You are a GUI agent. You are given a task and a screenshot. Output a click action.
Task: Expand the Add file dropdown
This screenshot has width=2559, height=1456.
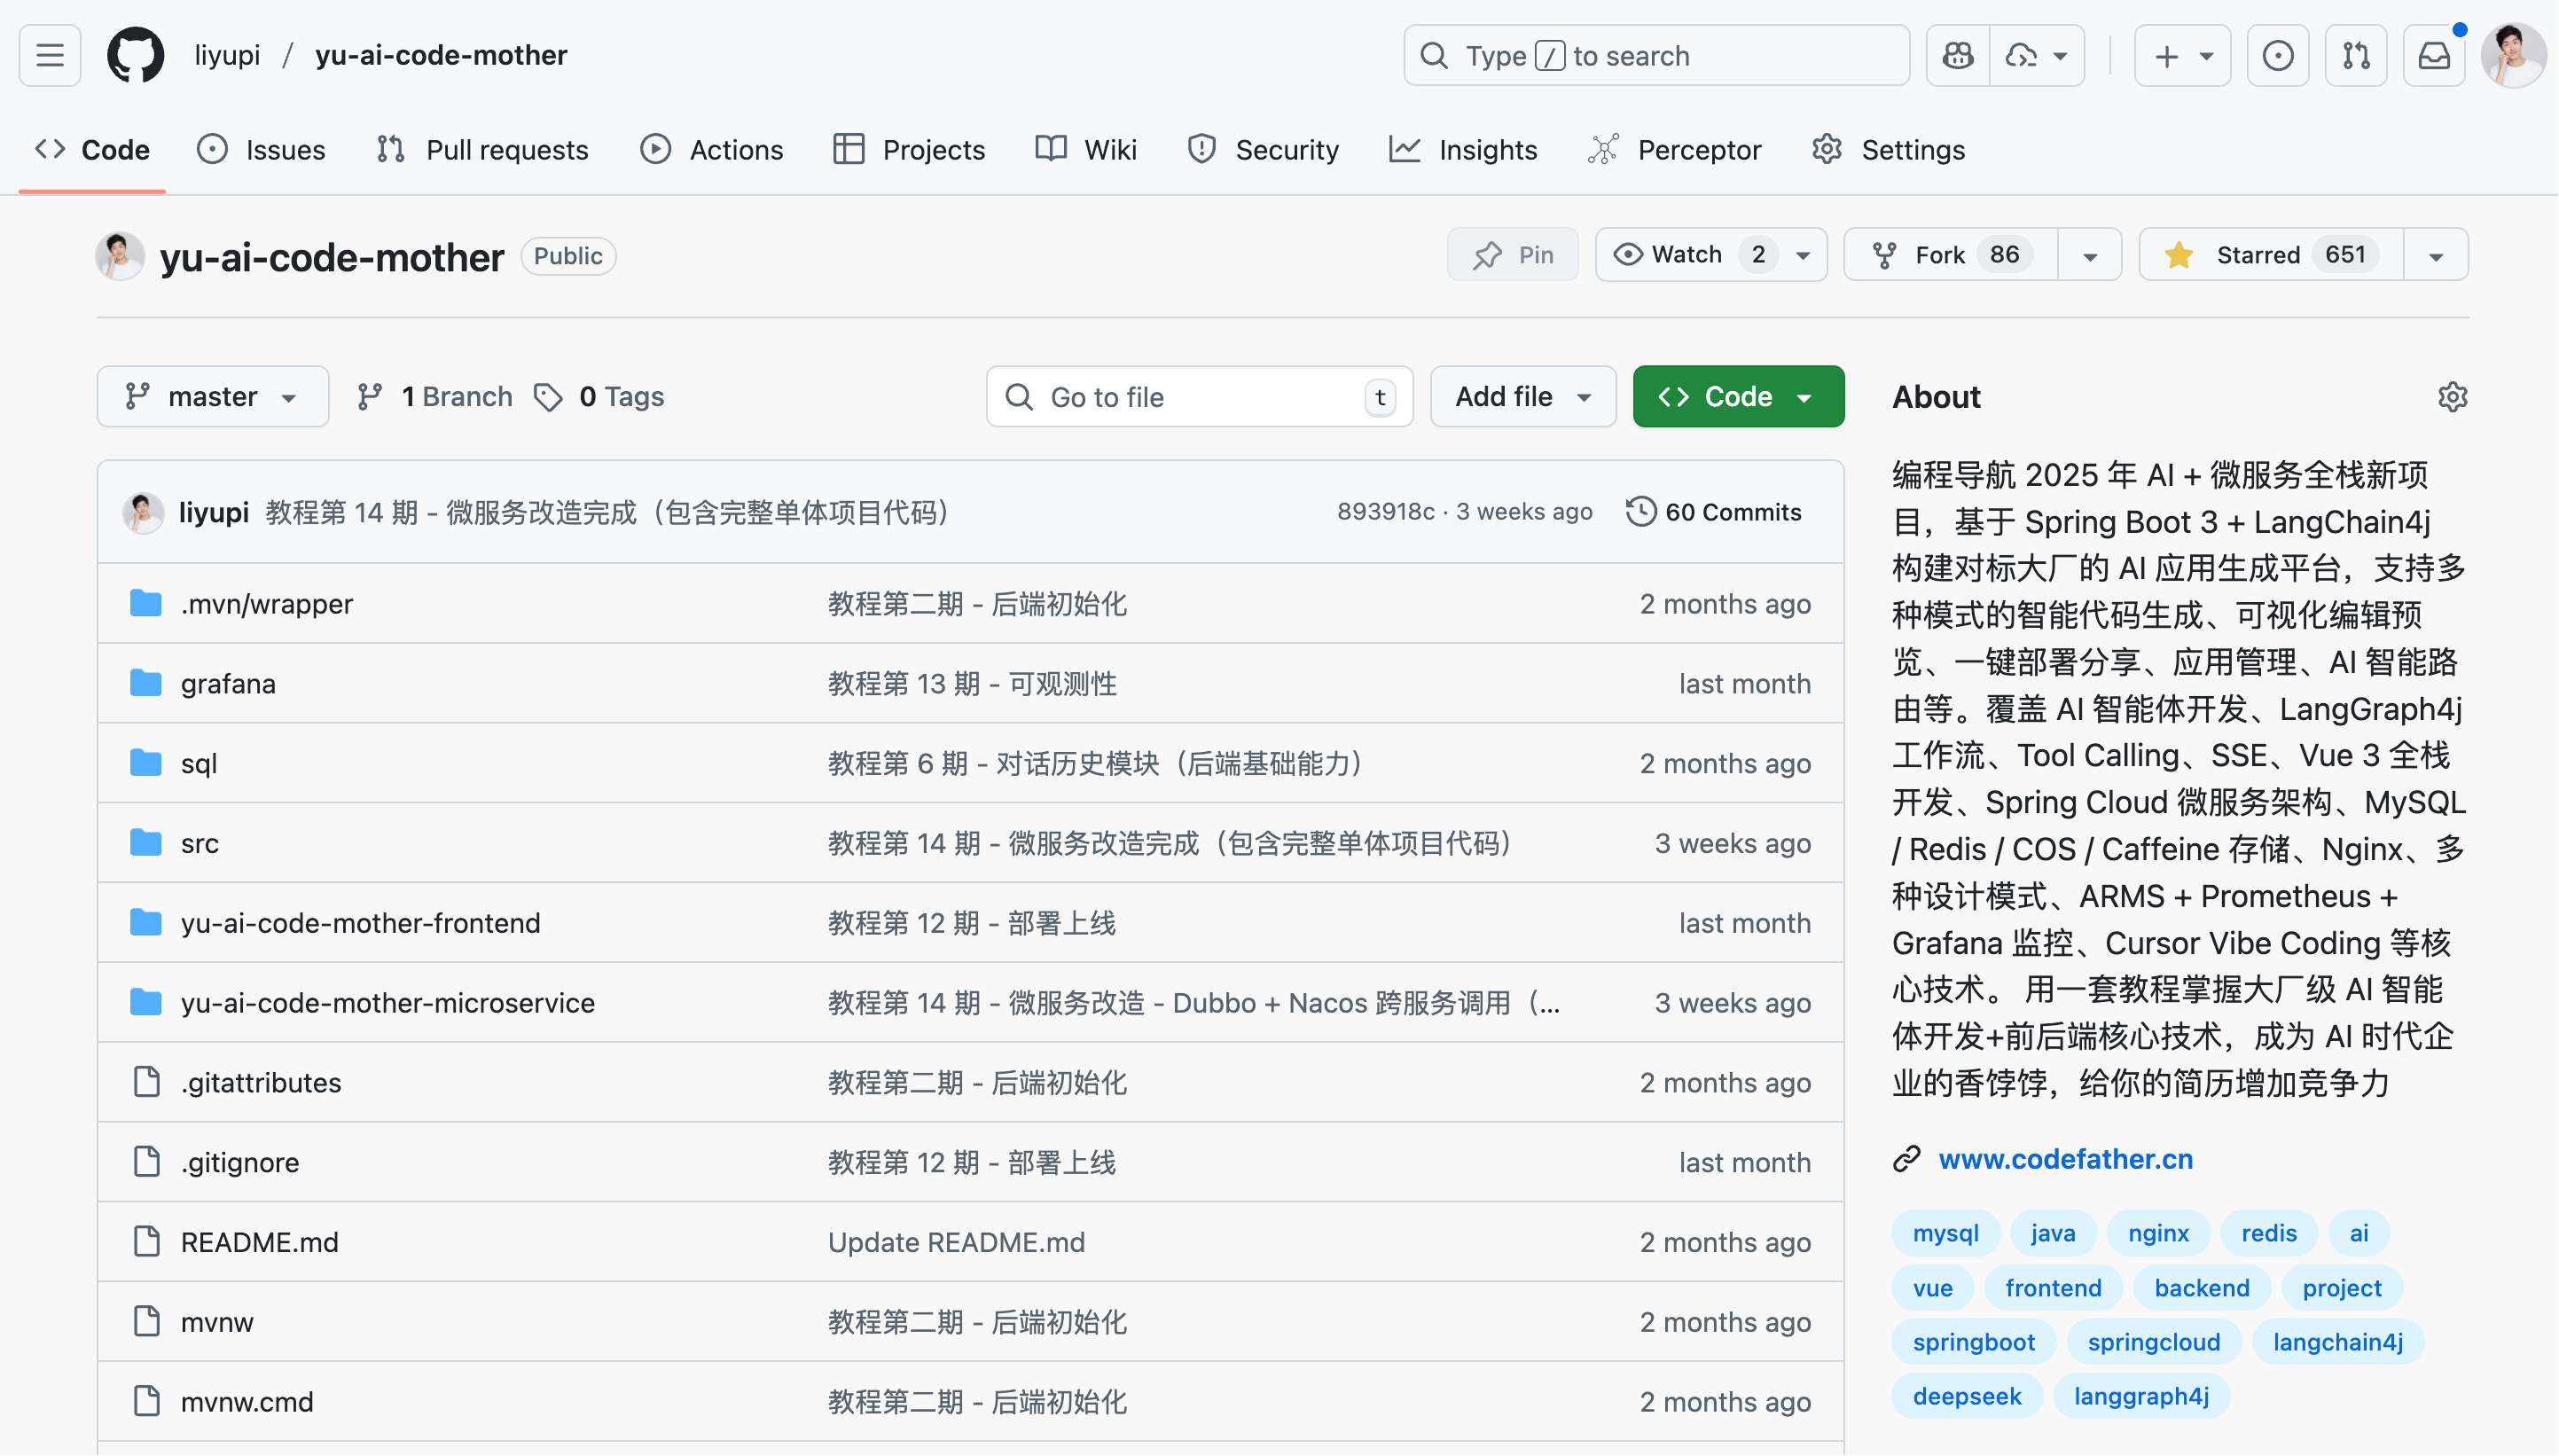(1522, 397)
